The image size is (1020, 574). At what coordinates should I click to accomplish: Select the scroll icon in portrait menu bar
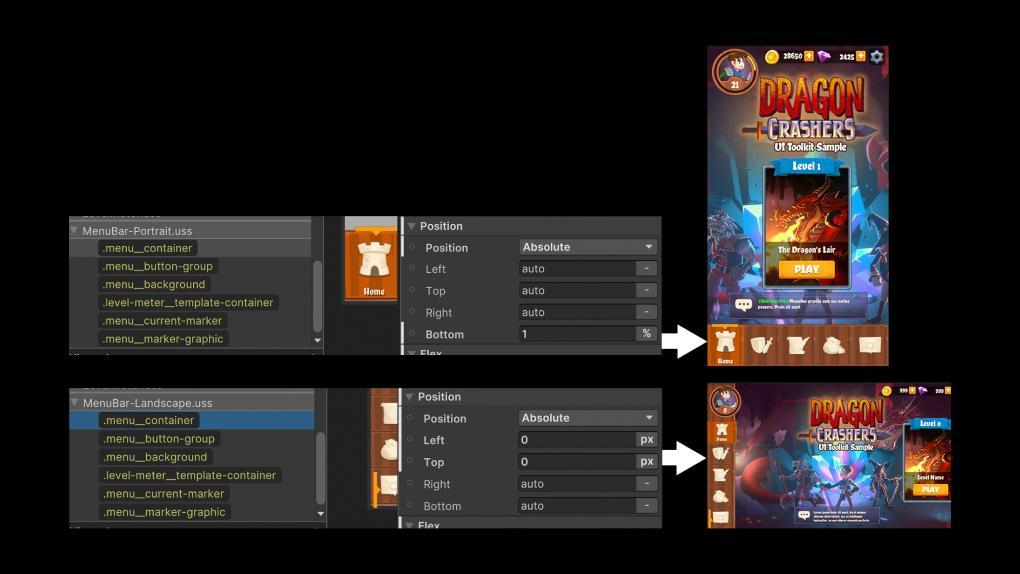tap(798, 345)
